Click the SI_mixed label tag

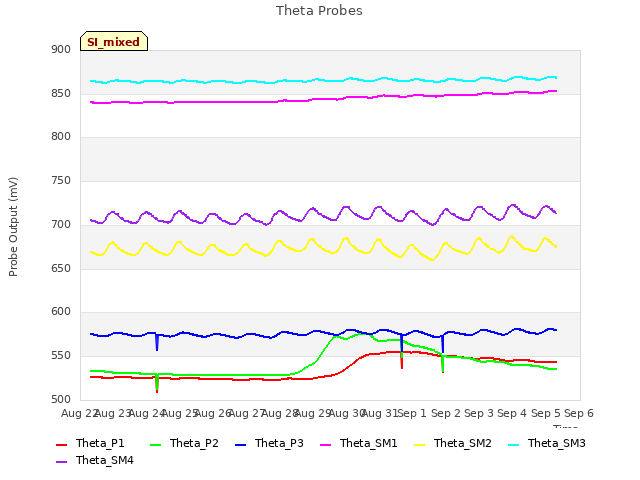[114, 42]
